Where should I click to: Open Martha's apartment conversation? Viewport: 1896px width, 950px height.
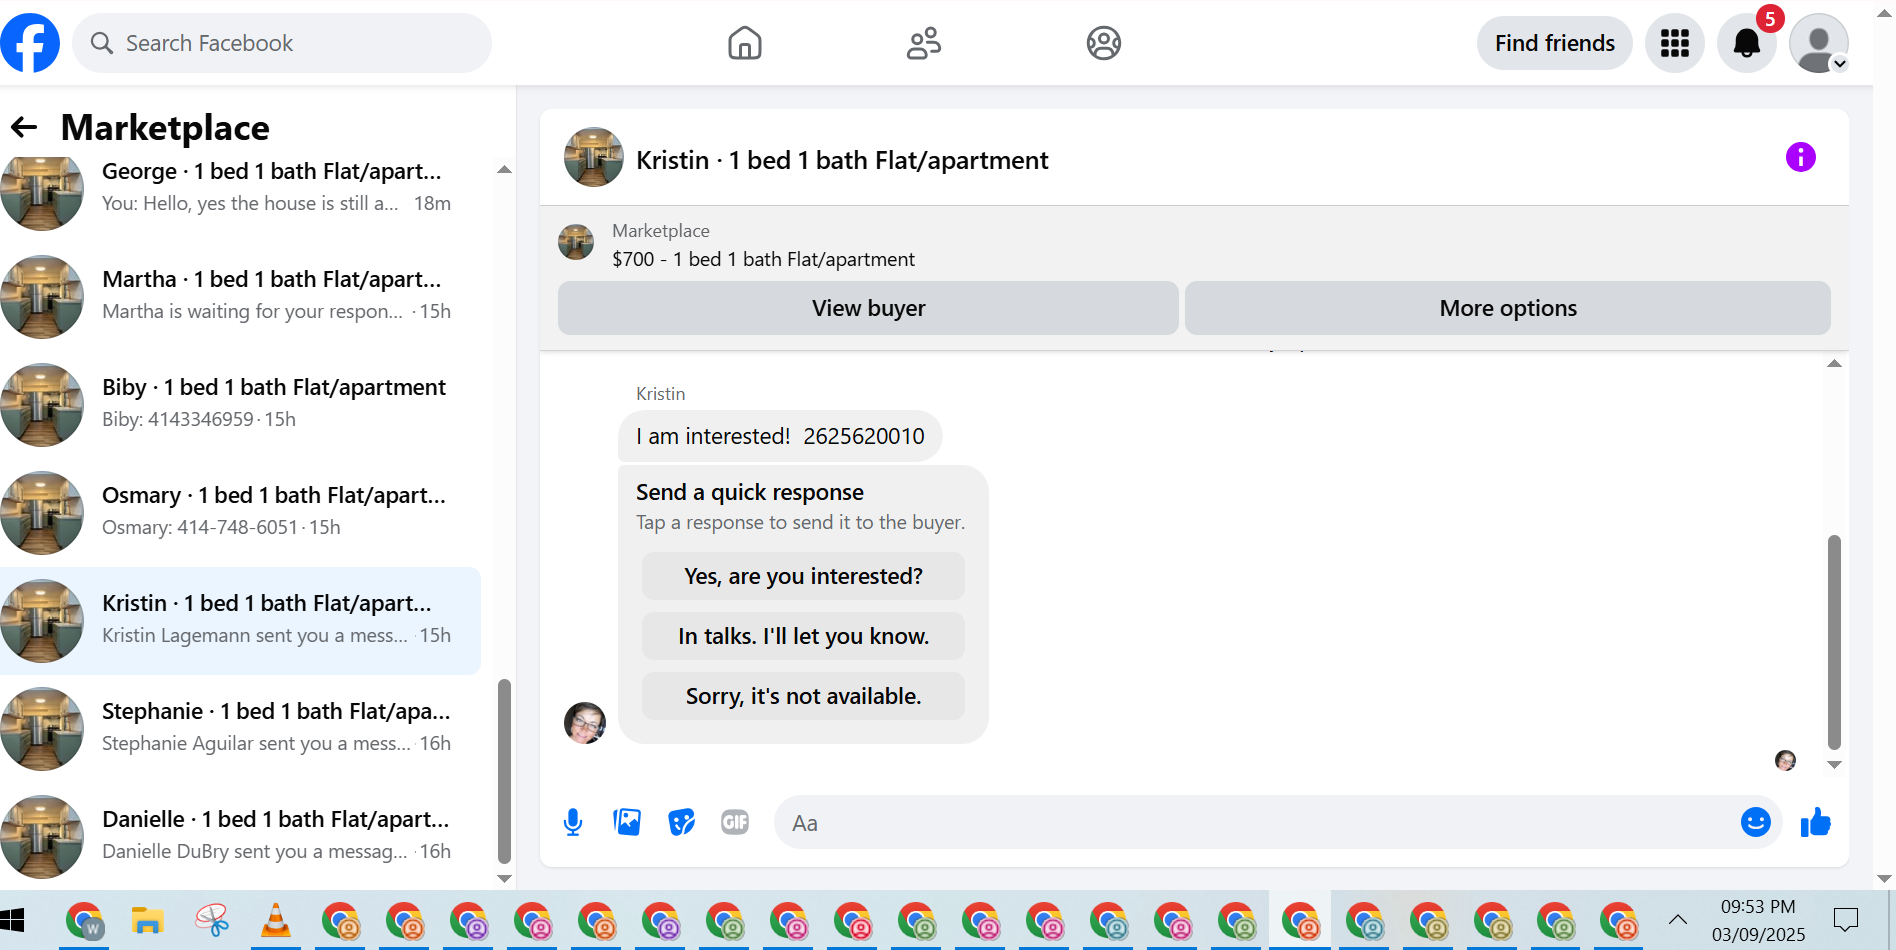pos(240,296)
